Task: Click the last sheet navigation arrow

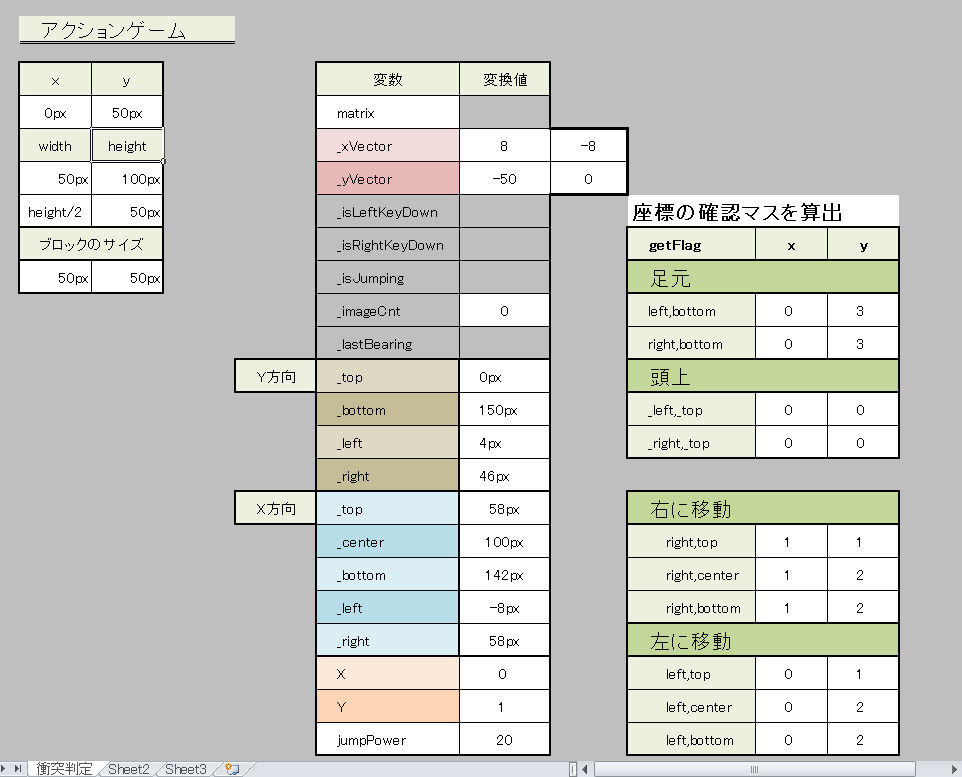Action: coord(18,769)
